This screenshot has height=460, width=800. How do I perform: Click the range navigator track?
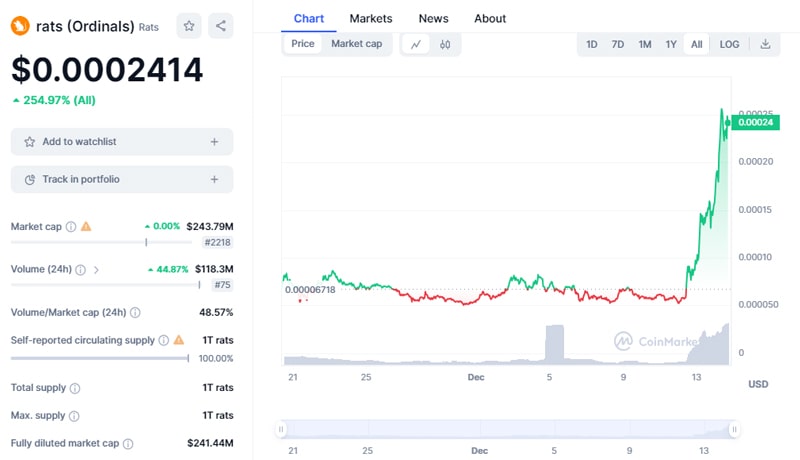[x=507, y=429]
